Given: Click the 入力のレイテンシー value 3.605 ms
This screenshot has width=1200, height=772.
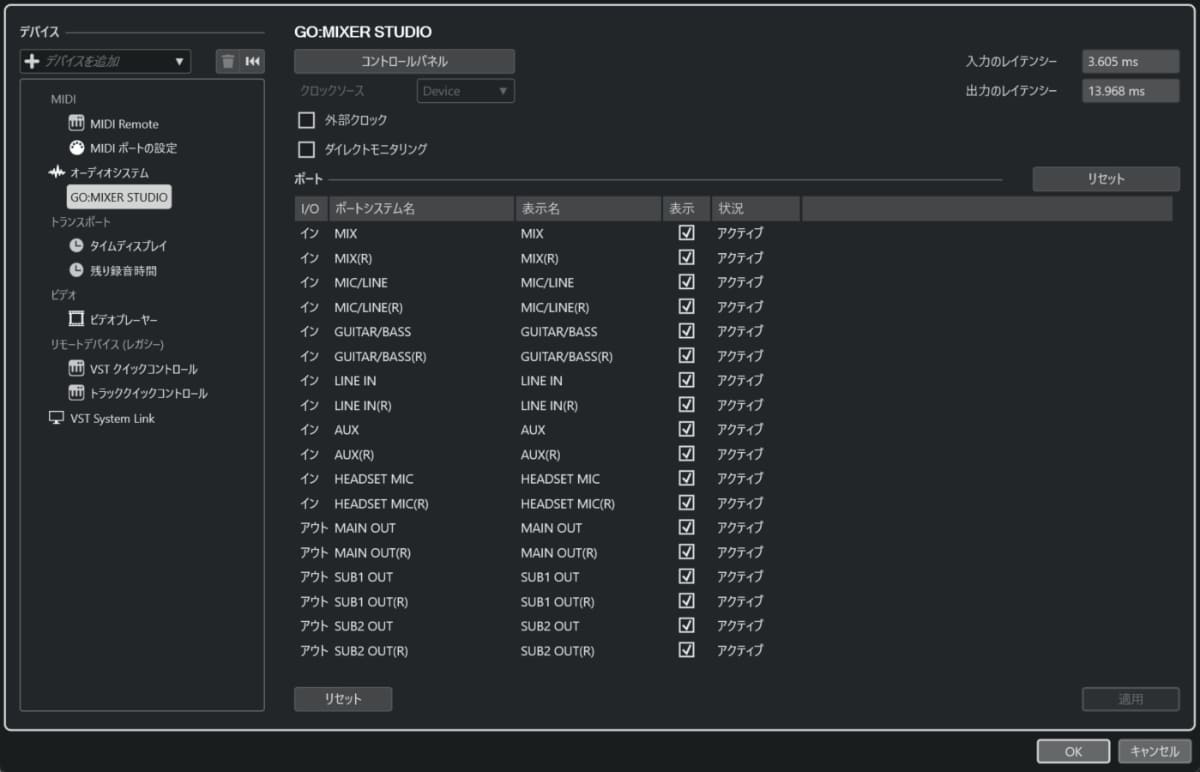Looking at the screenshot, I should coord(1131,61).
